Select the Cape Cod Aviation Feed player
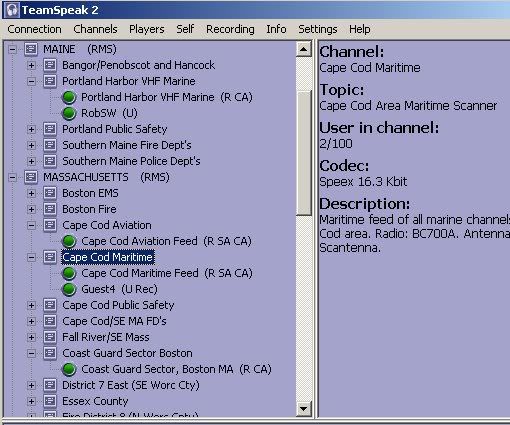 click(x=166, y=241)
